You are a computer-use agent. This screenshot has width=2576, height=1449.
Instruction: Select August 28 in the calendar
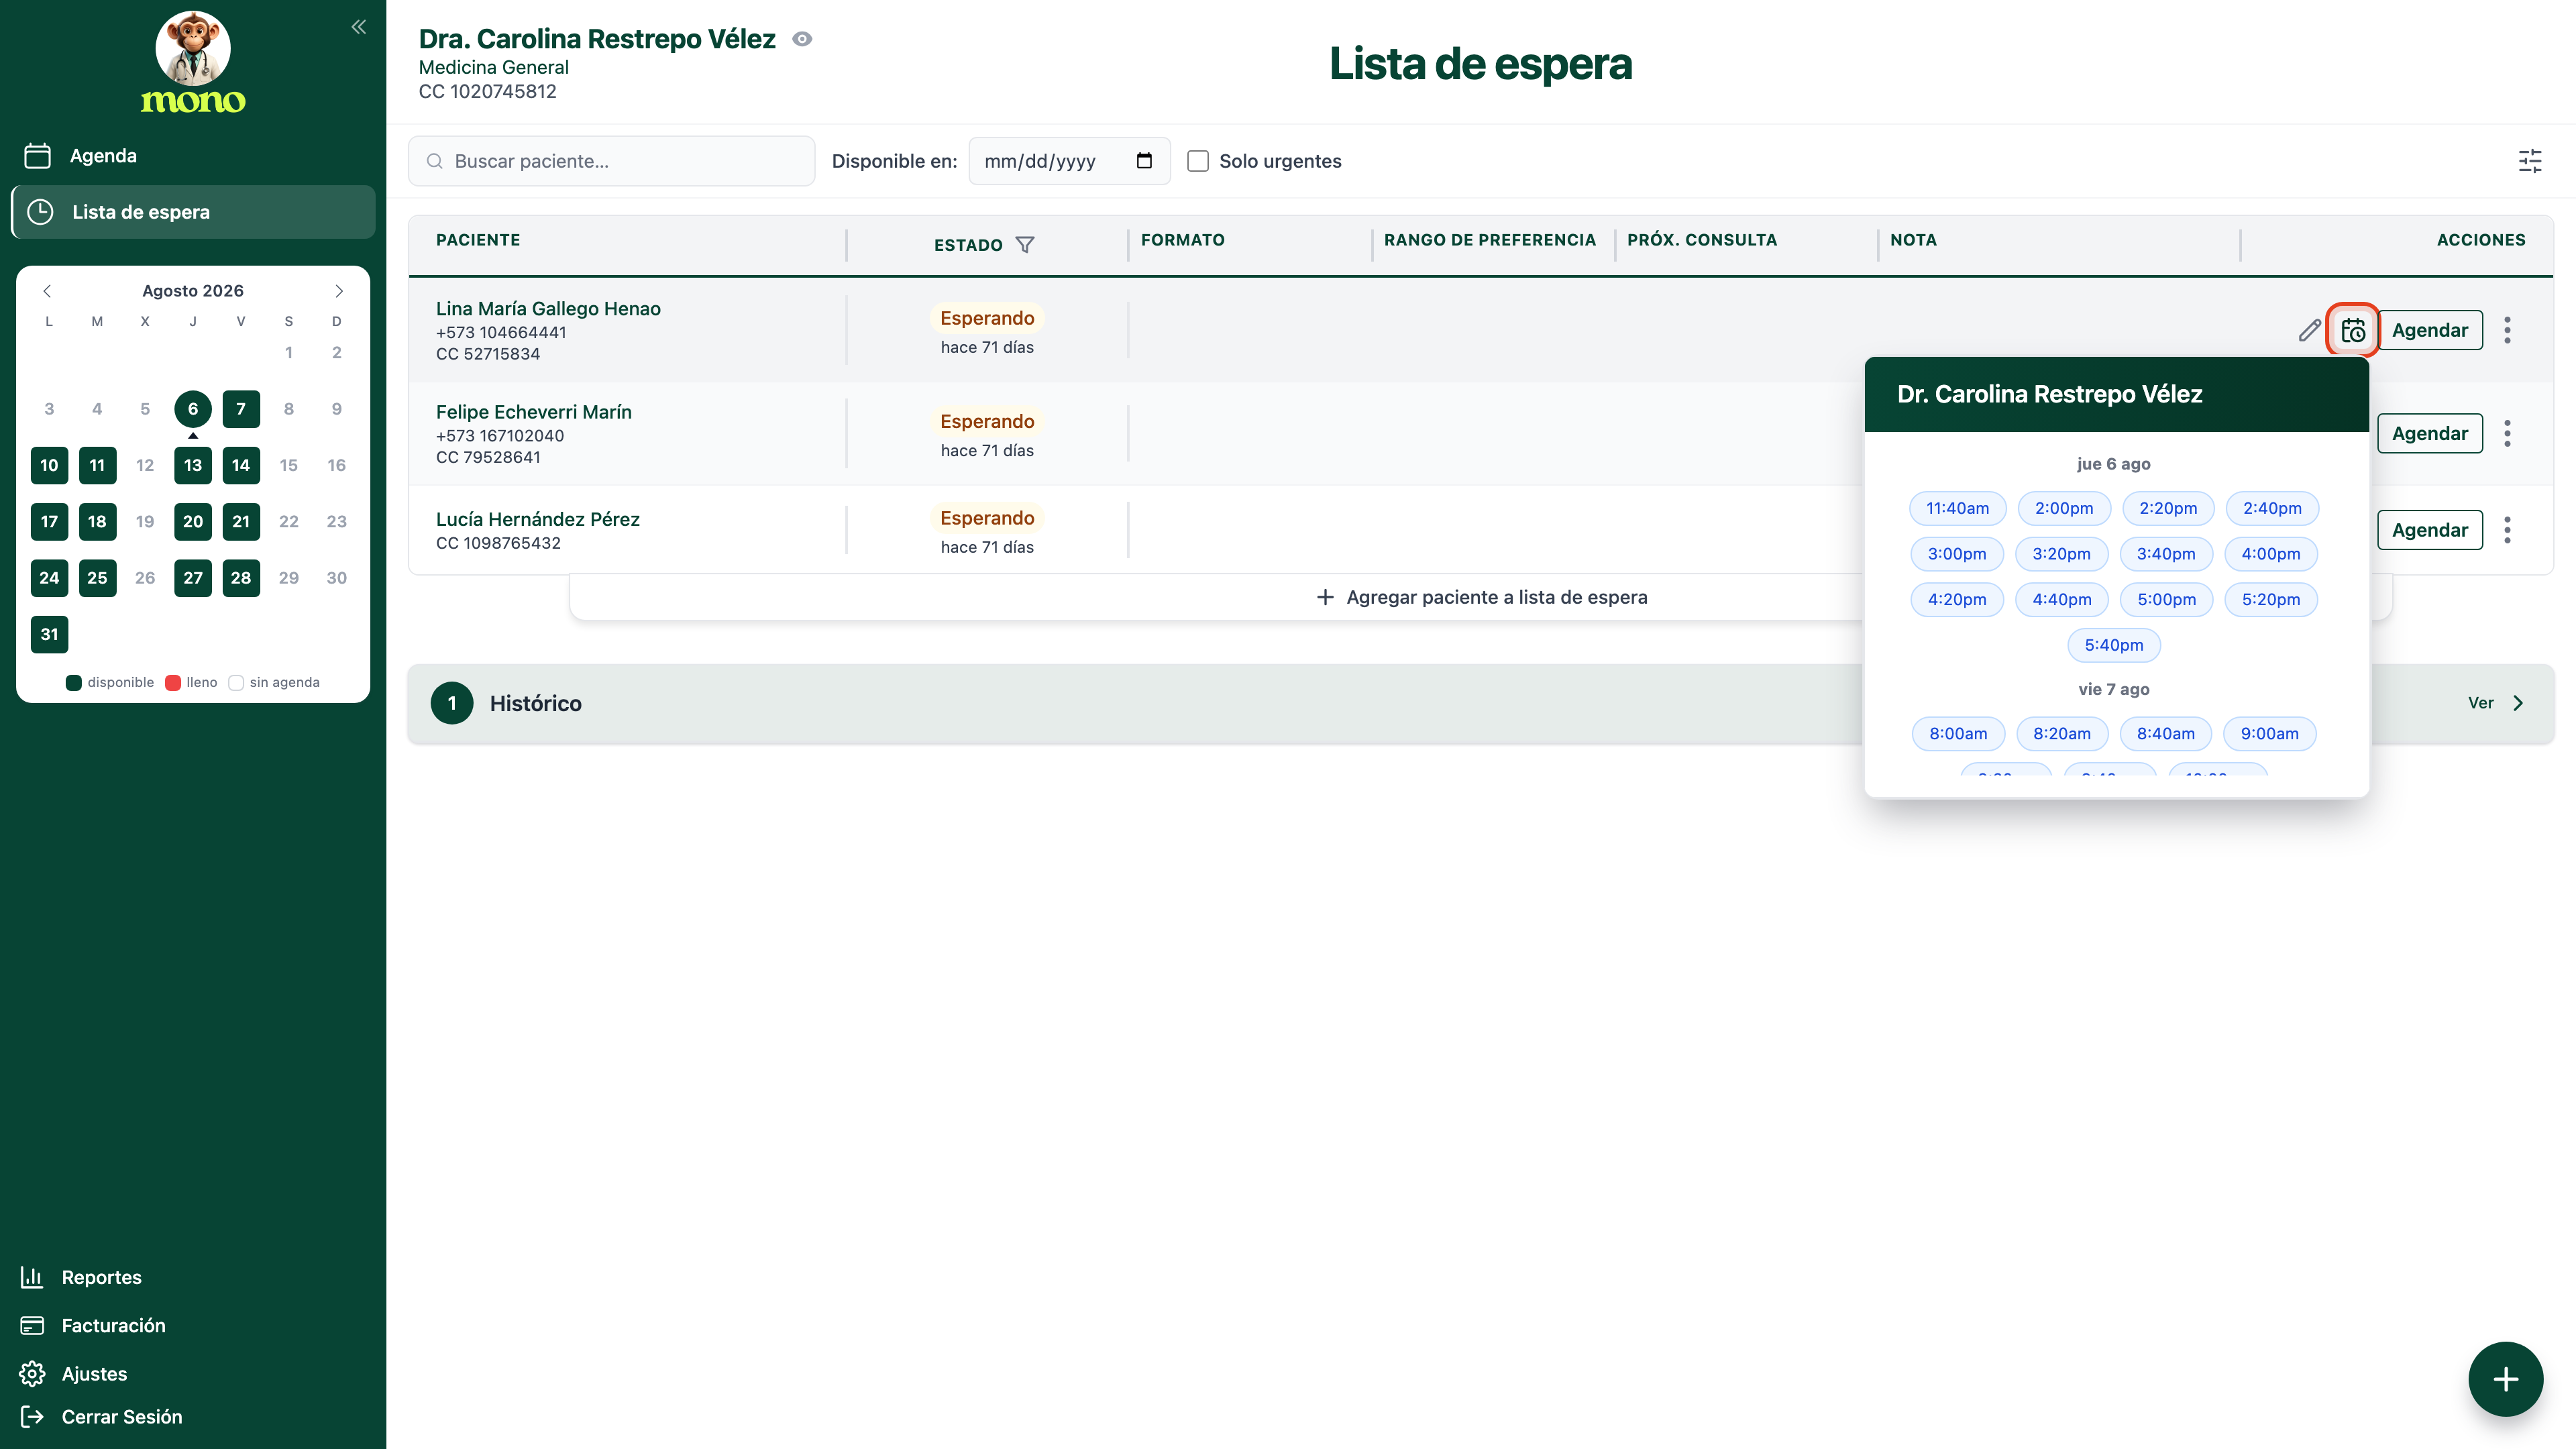coord(241,578)
